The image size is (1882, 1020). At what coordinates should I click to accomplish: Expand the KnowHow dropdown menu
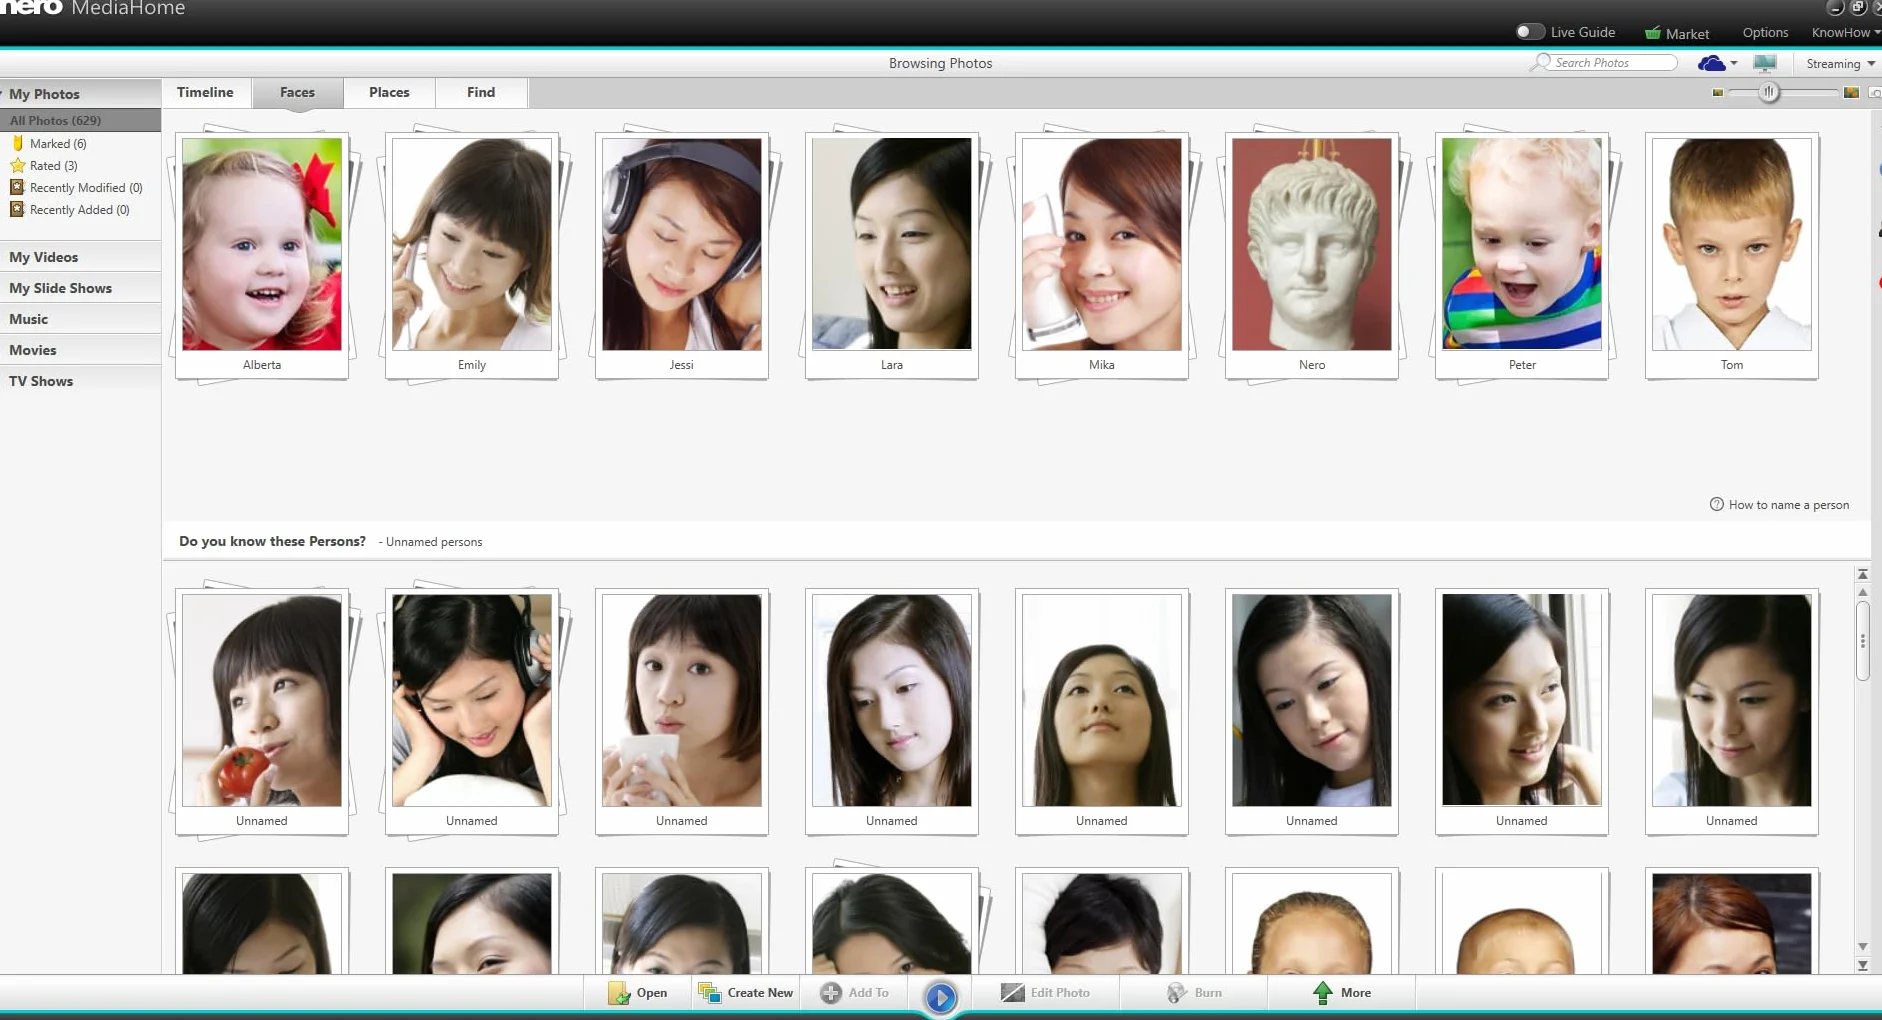coord(1845,33)
